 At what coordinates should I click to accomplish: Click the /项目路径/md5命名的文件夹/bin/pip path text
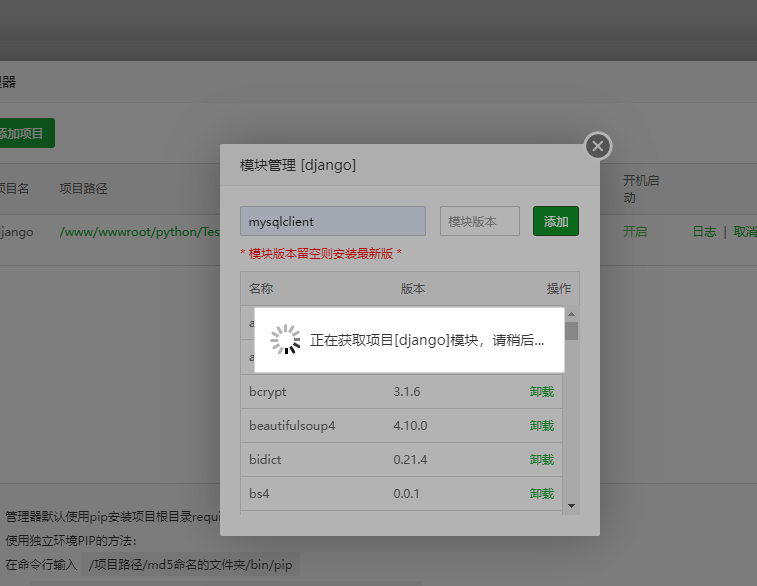click(x=191, y=564)
